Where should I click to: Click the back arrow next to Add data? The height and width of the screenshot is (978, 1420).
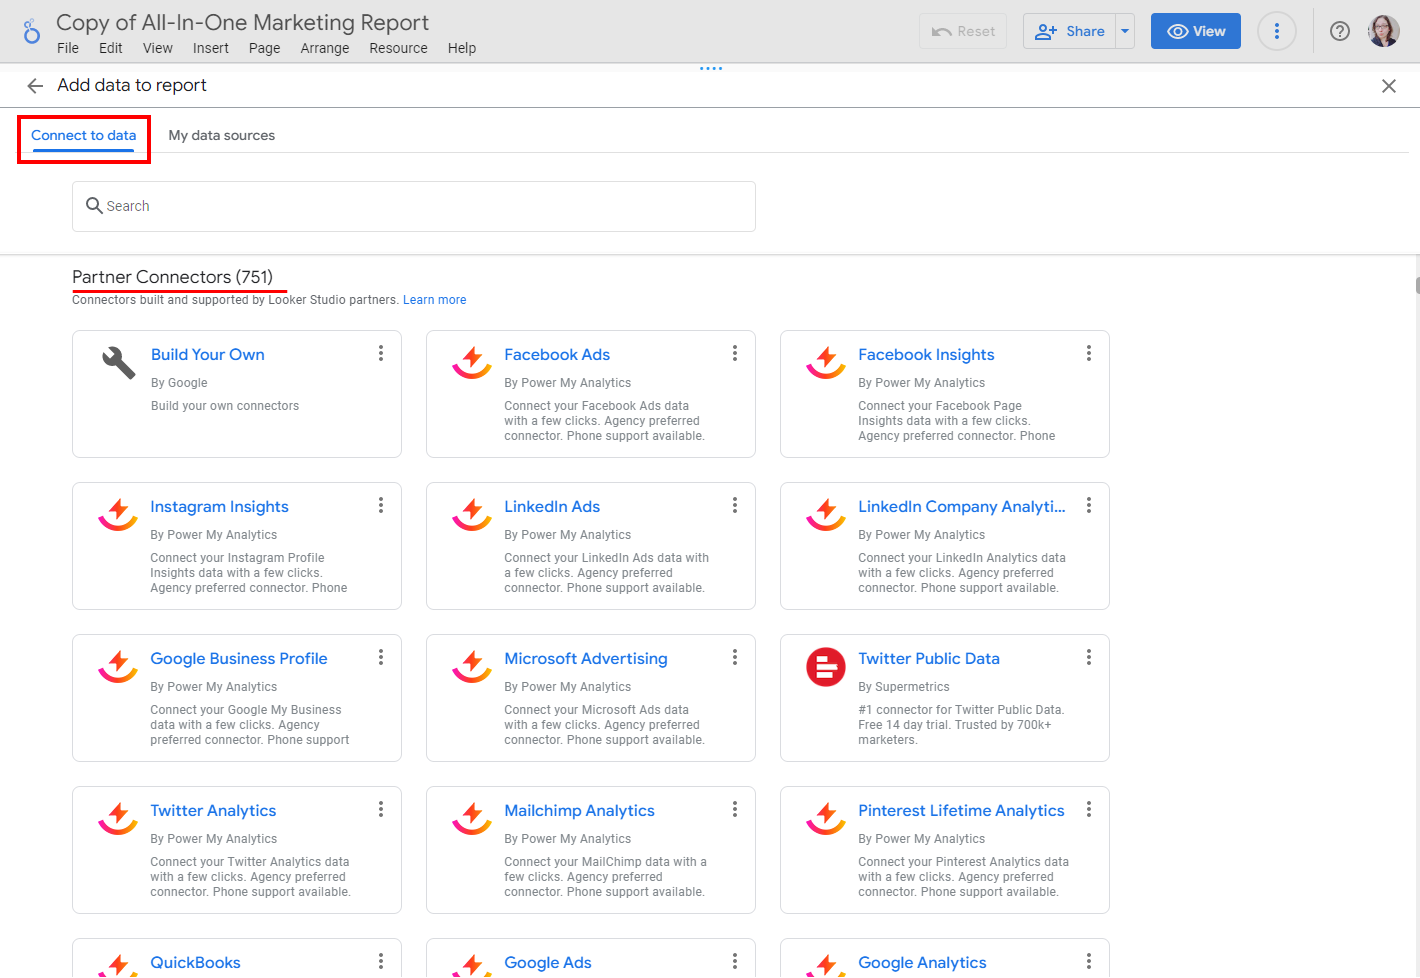coord(35,86)
